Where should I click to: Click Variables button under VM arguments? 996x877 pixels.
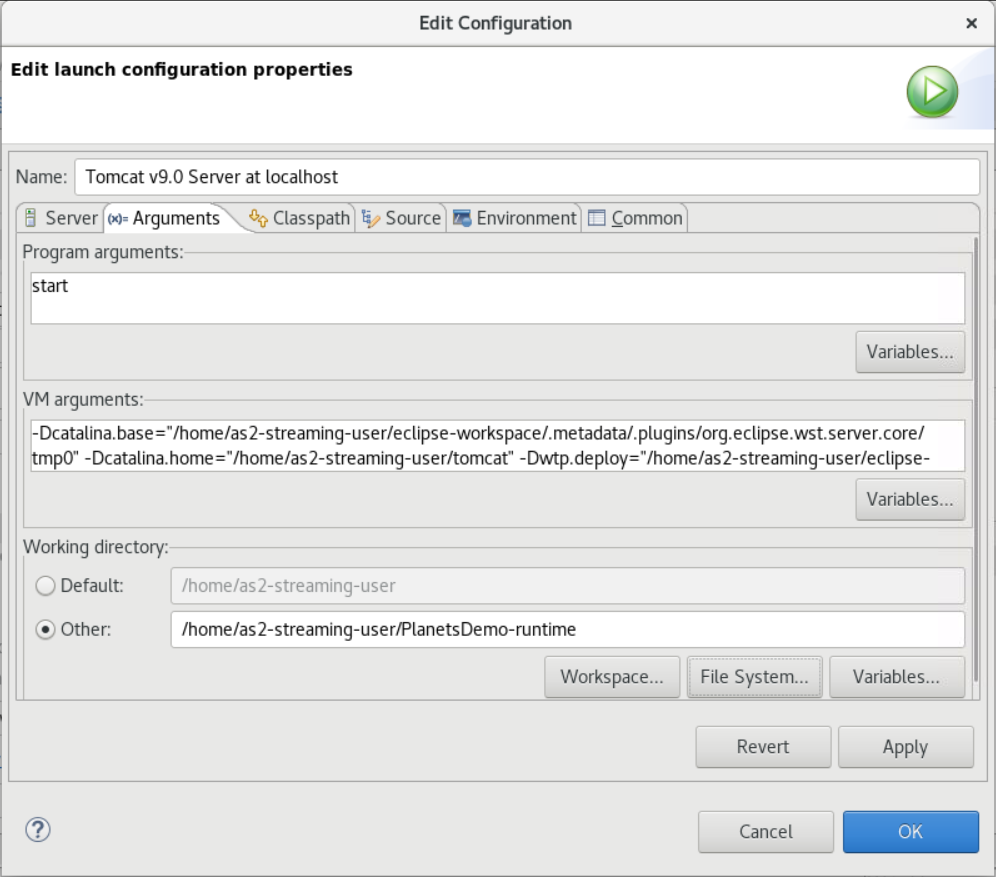[909, 499]
